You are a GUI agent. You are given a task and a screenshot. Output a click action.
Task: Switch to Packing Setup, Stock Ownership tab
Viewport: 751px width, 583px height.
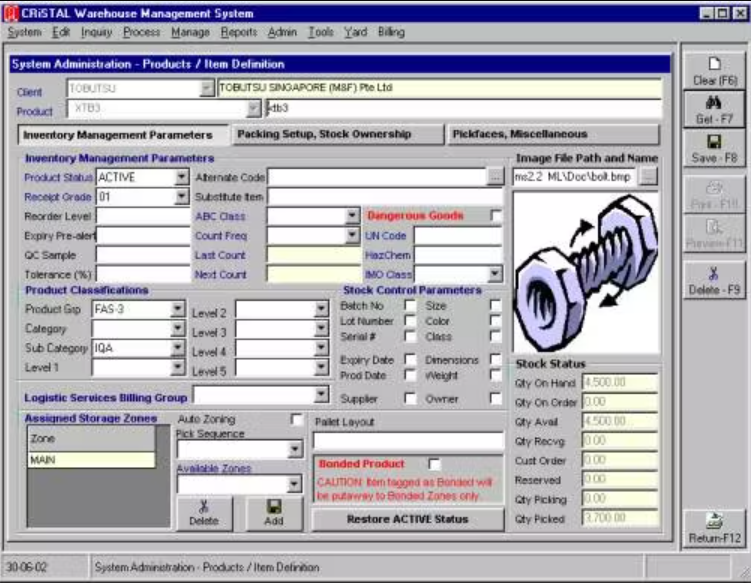(x=337, y=134)
